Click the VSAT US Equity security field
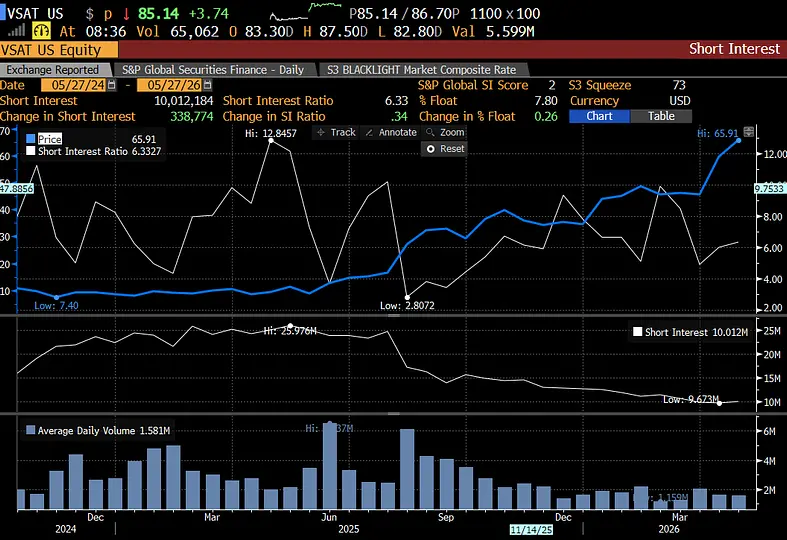Viewport: 787px width, 540px height. tap(59, 50)
